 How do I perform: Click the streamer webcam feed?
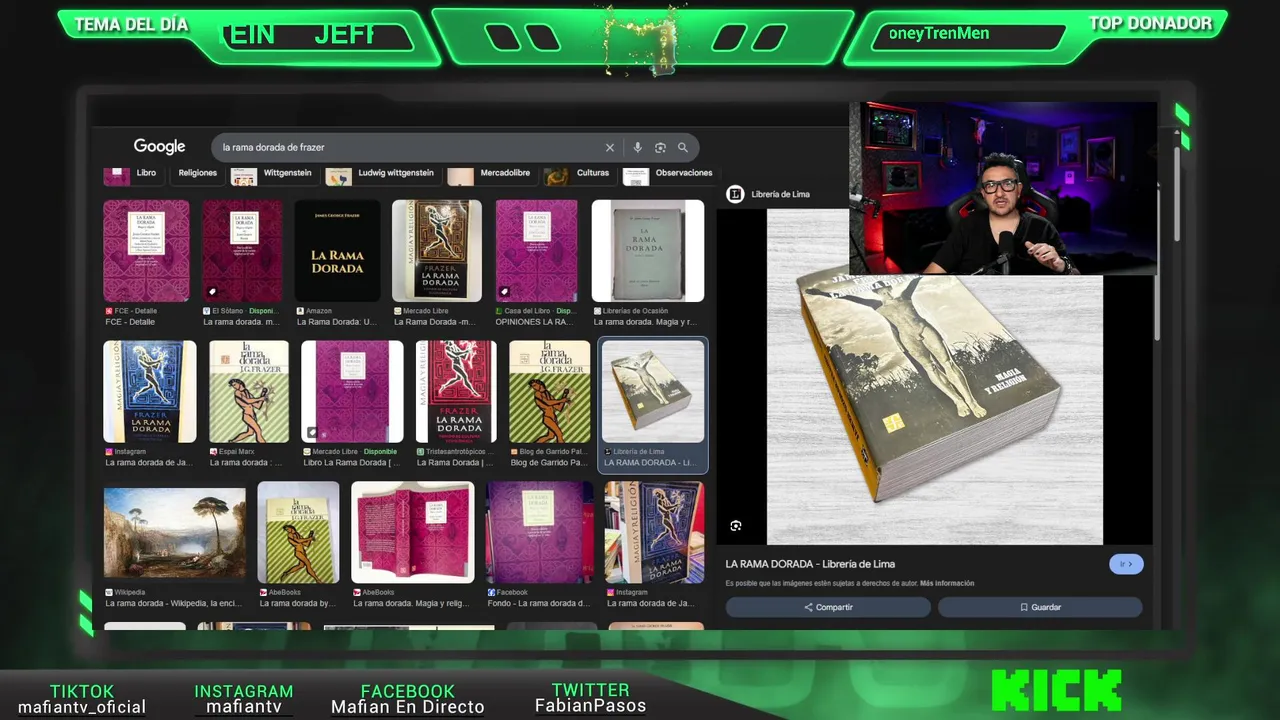click(x=1003, y=188)
